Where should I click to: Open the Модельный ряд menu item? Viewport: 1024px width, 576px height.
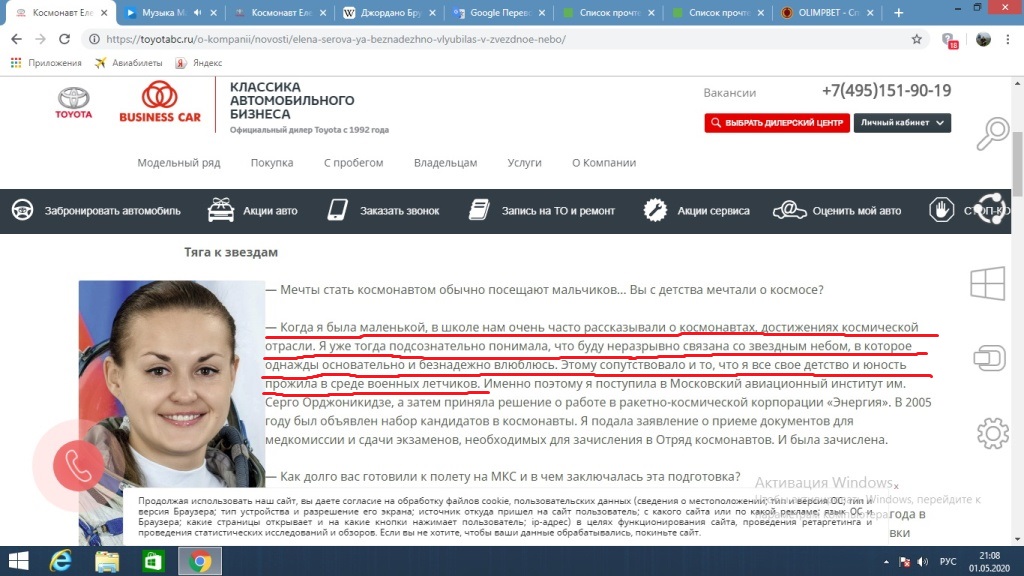tap(179, 163)
